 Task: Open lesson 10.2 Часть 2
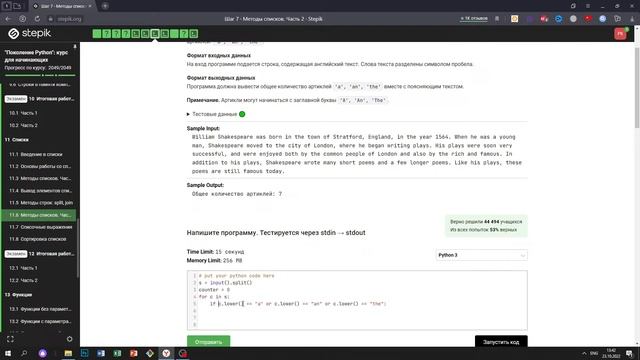pos(23,125)
